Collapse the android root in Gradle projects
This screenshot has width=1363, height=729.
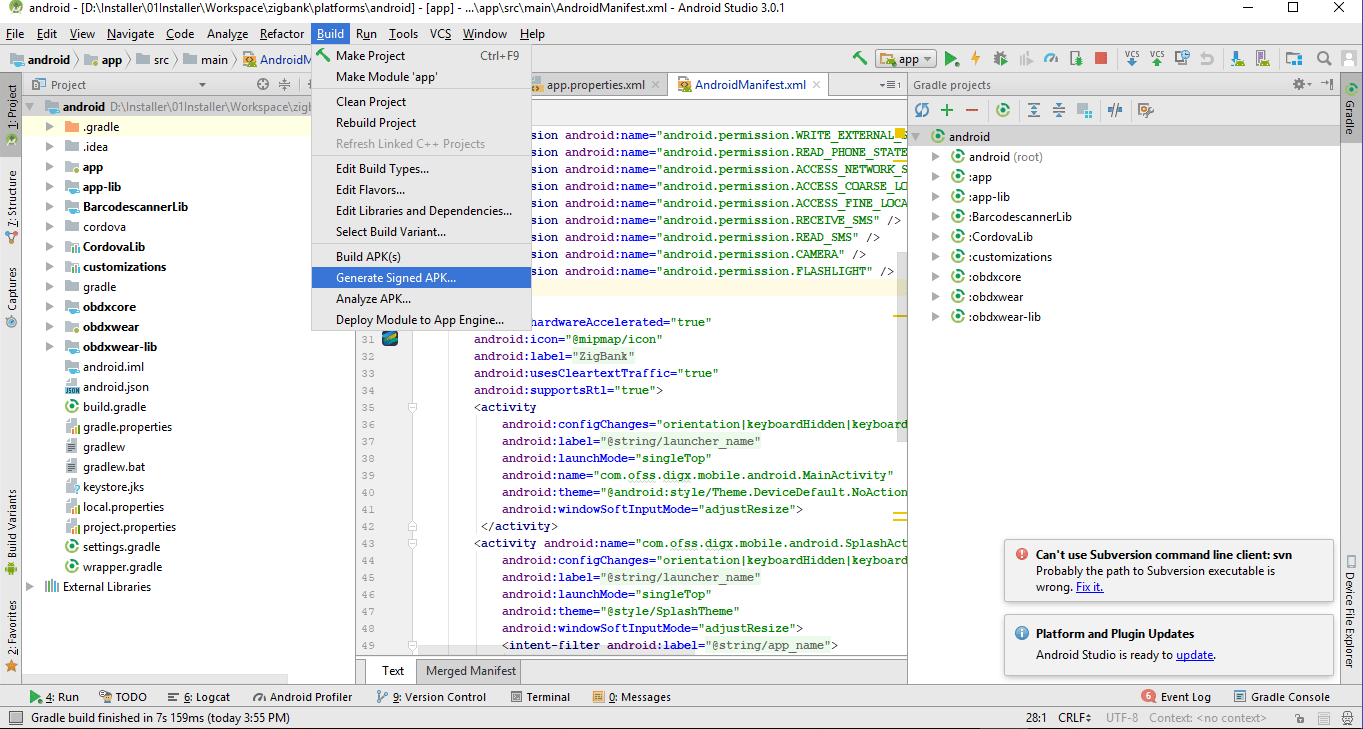(916, 137)
